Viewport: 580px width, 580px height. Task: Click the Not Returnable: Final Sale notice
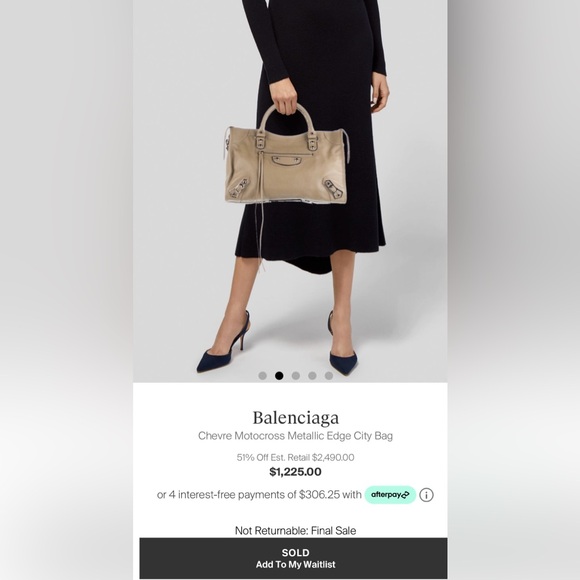click(x=295, y=531)
